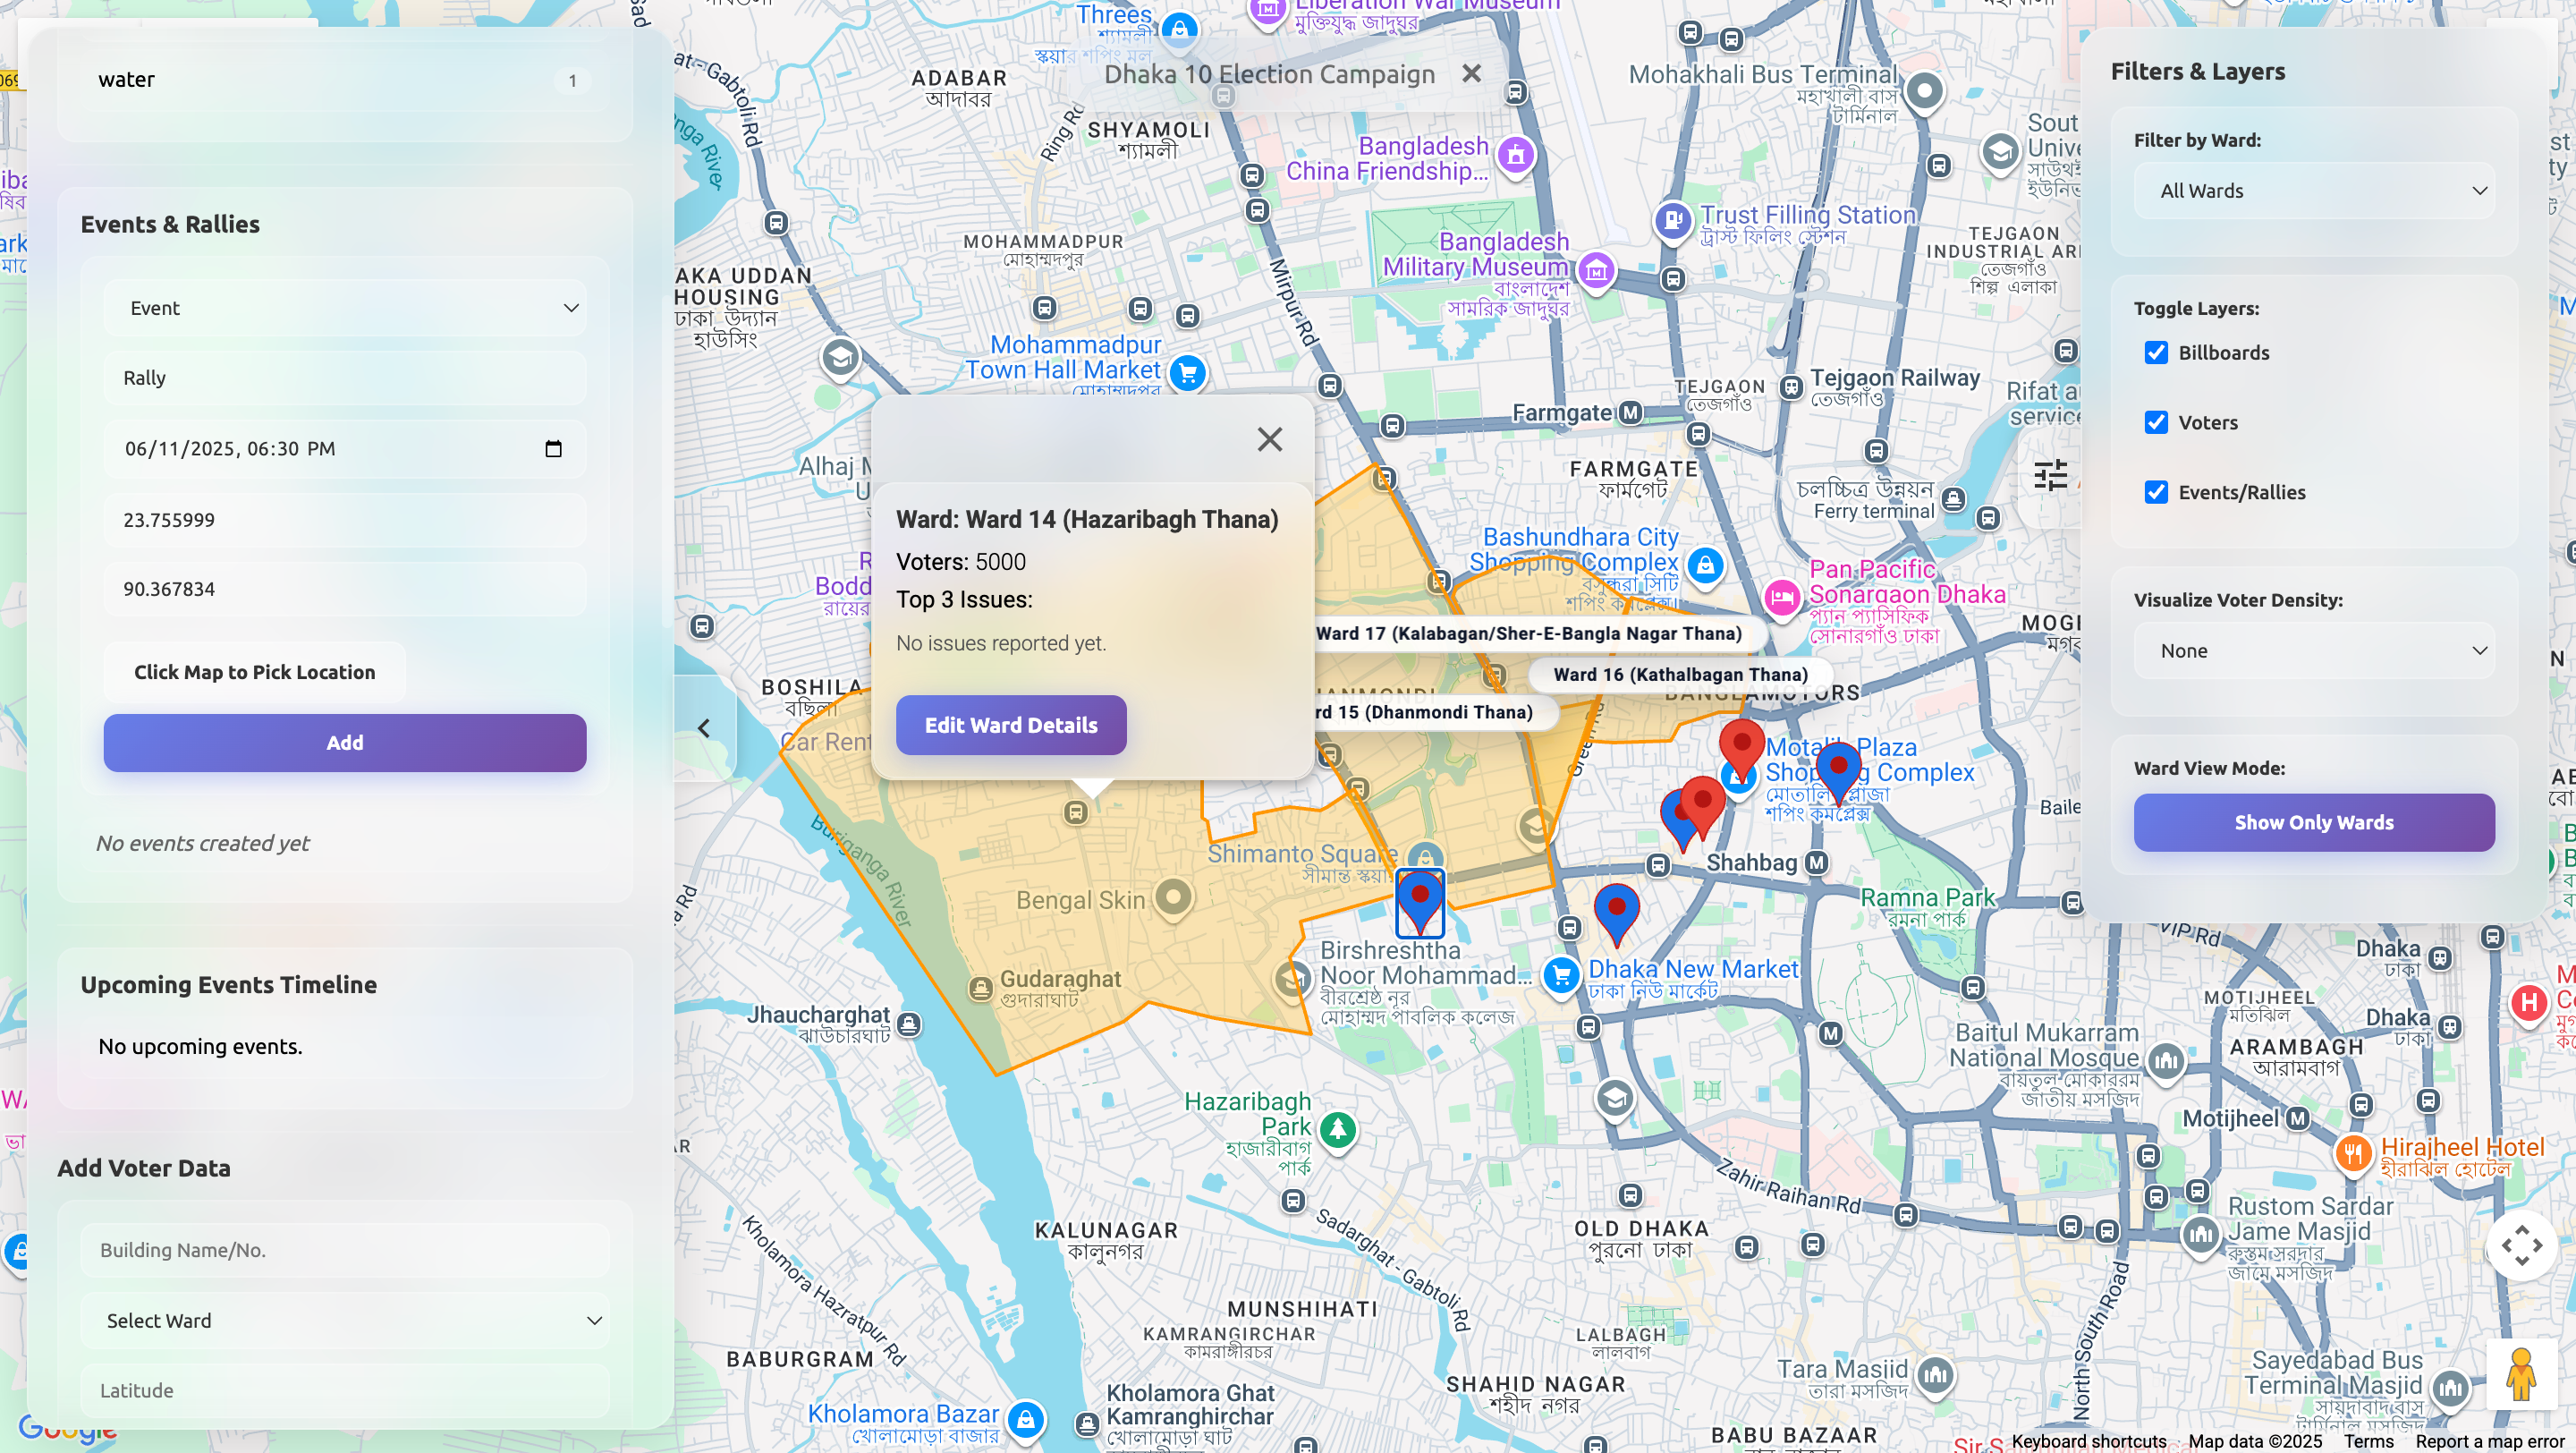Click the Ward 16 (Kathalbagan Thana) label
The height and width of the screenshot is (1453, 2576).
click(1680, 675)
